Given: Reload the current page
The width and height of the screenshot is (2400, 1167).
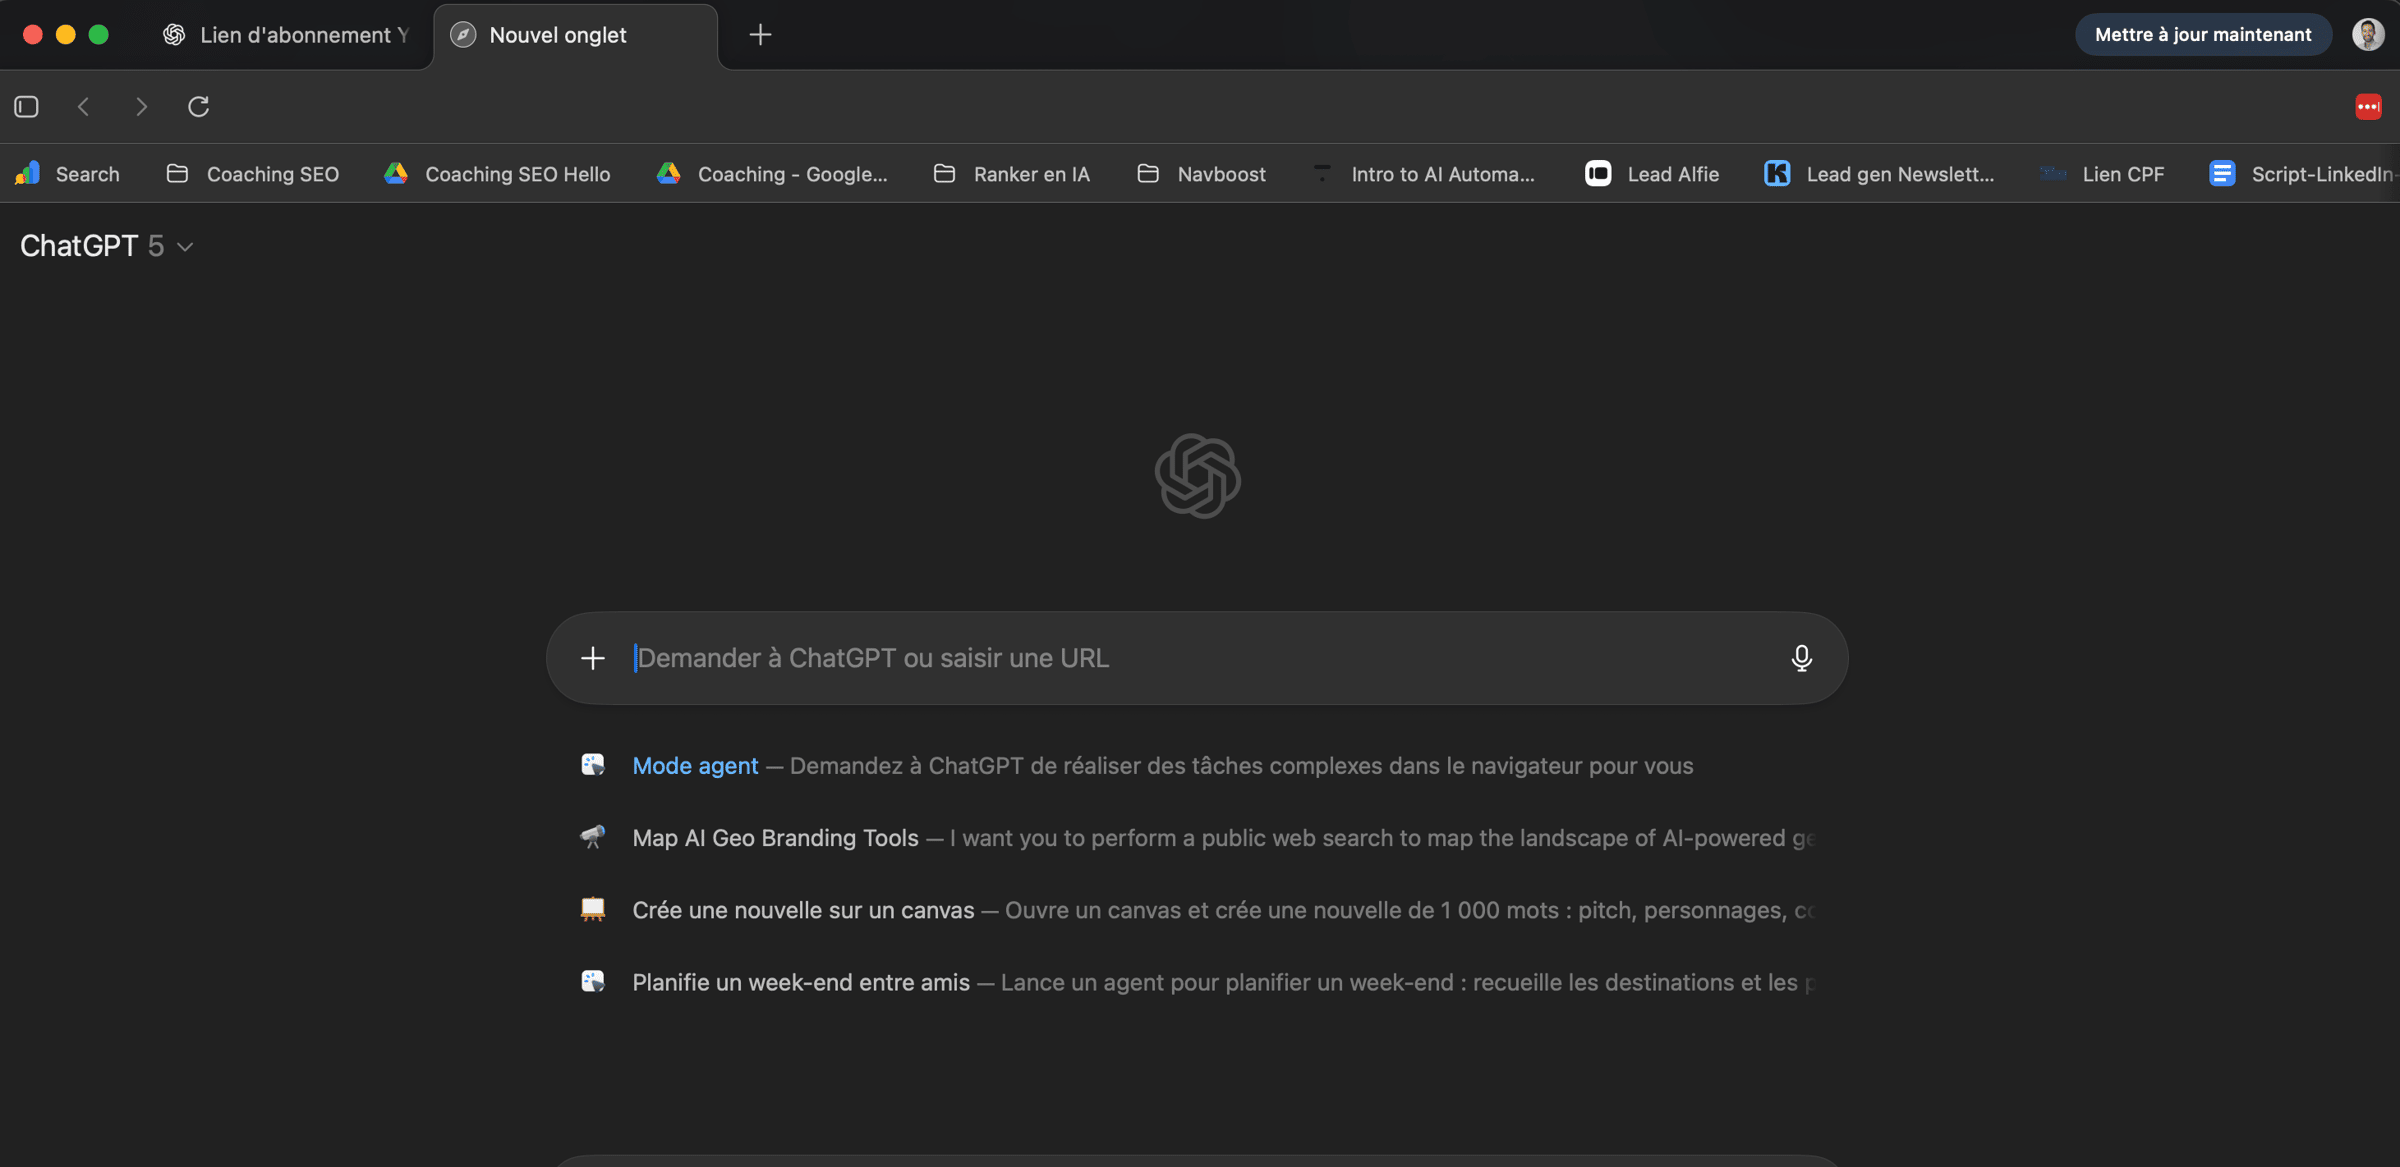Looking at the screenshot, I should coord(198,106).
